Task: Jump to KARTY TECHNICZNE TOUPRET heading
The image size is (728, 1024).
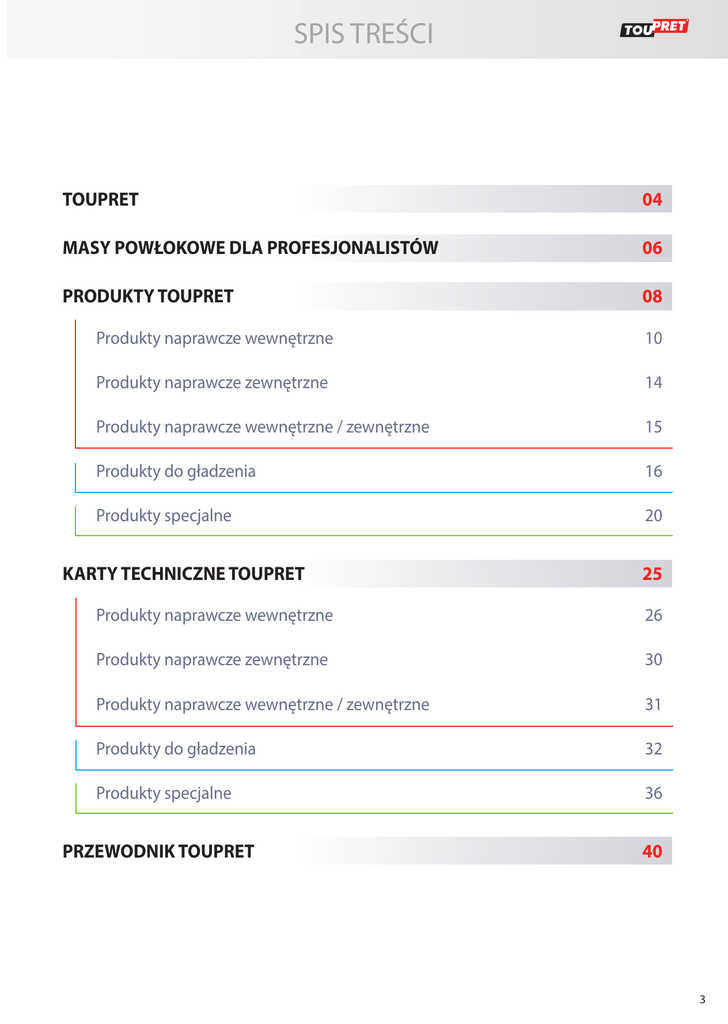Action: pyautogui.click(x=183, y=574)
